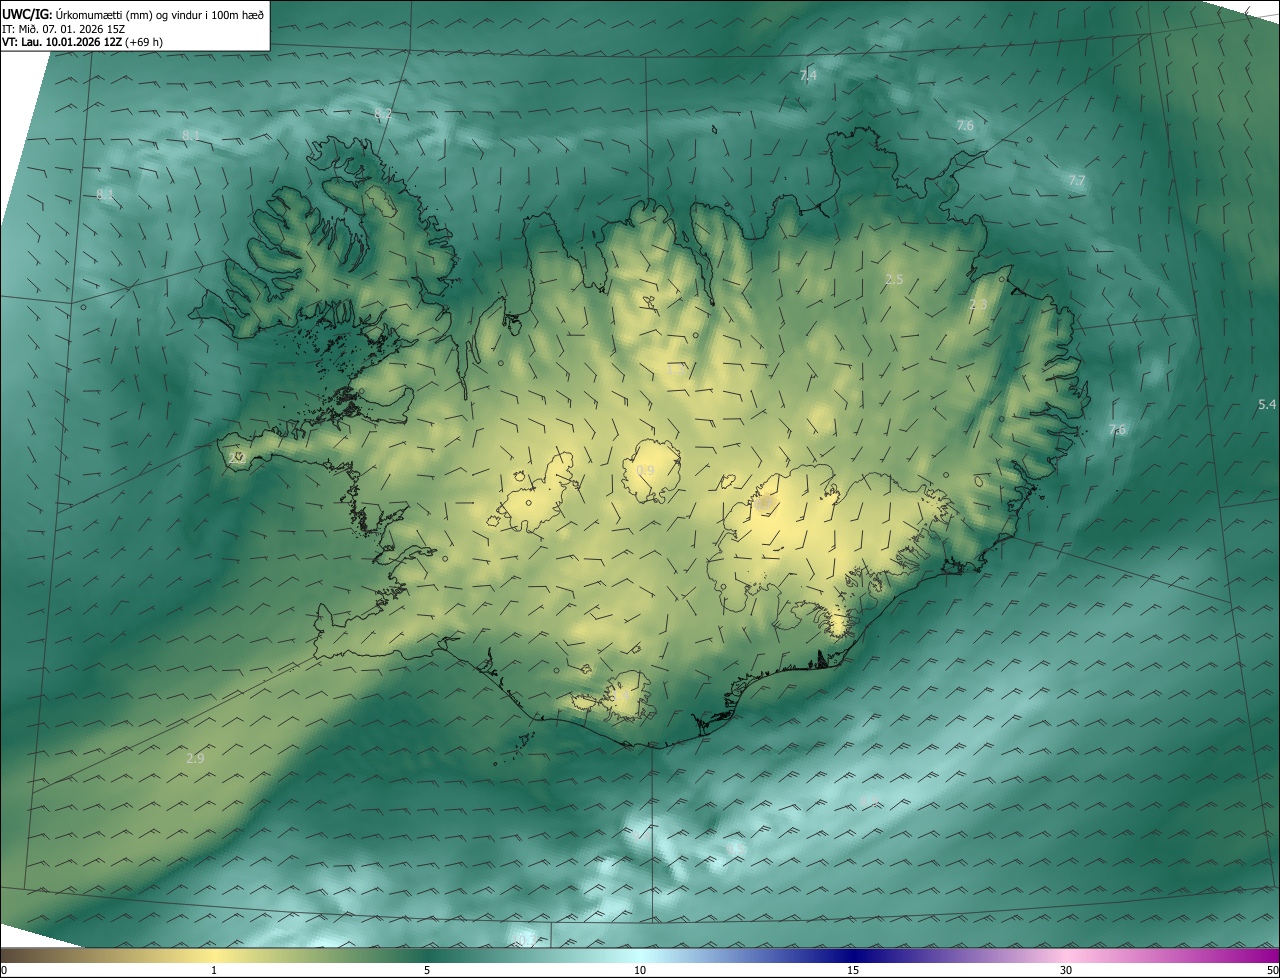Image resolution: width=1280 pixels, height=978 pixels.
Task: Click the '2.5' value over northeast Iceland
Action: click(x=894, y=280)
